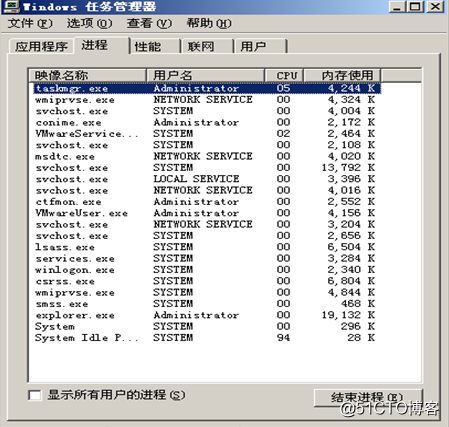This screenshot has width=449, height=427.
Task: Select the smss.exe process
Action: tap(207, 304)
